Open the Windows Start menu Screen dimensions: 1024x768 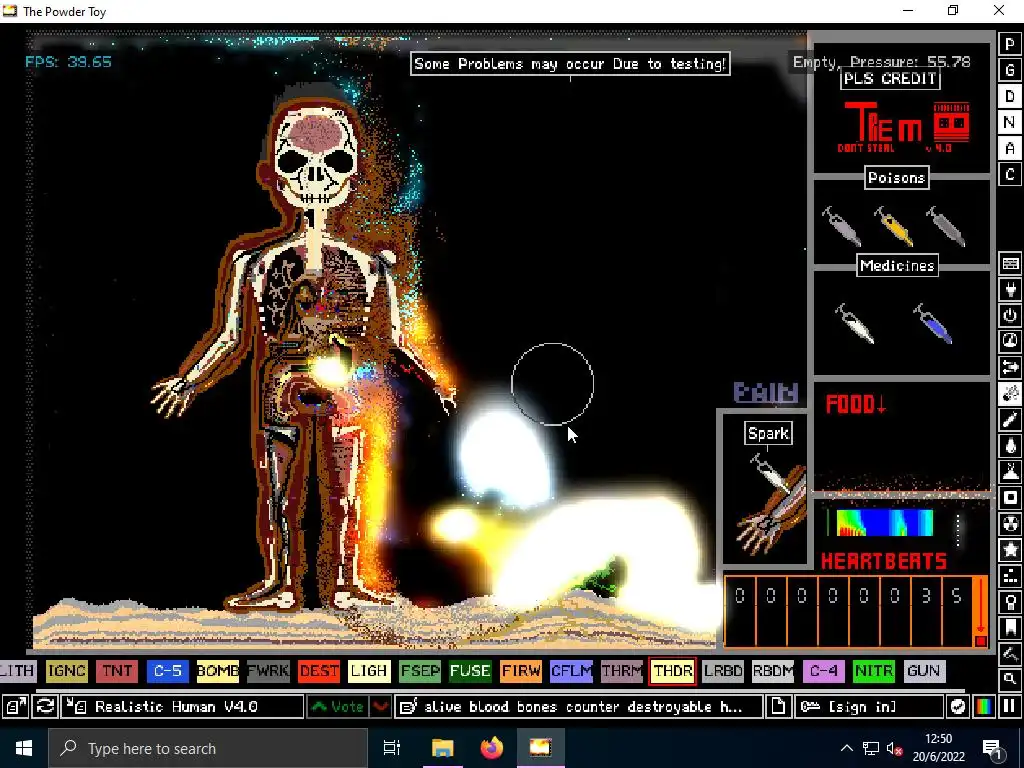coord(24,748)
